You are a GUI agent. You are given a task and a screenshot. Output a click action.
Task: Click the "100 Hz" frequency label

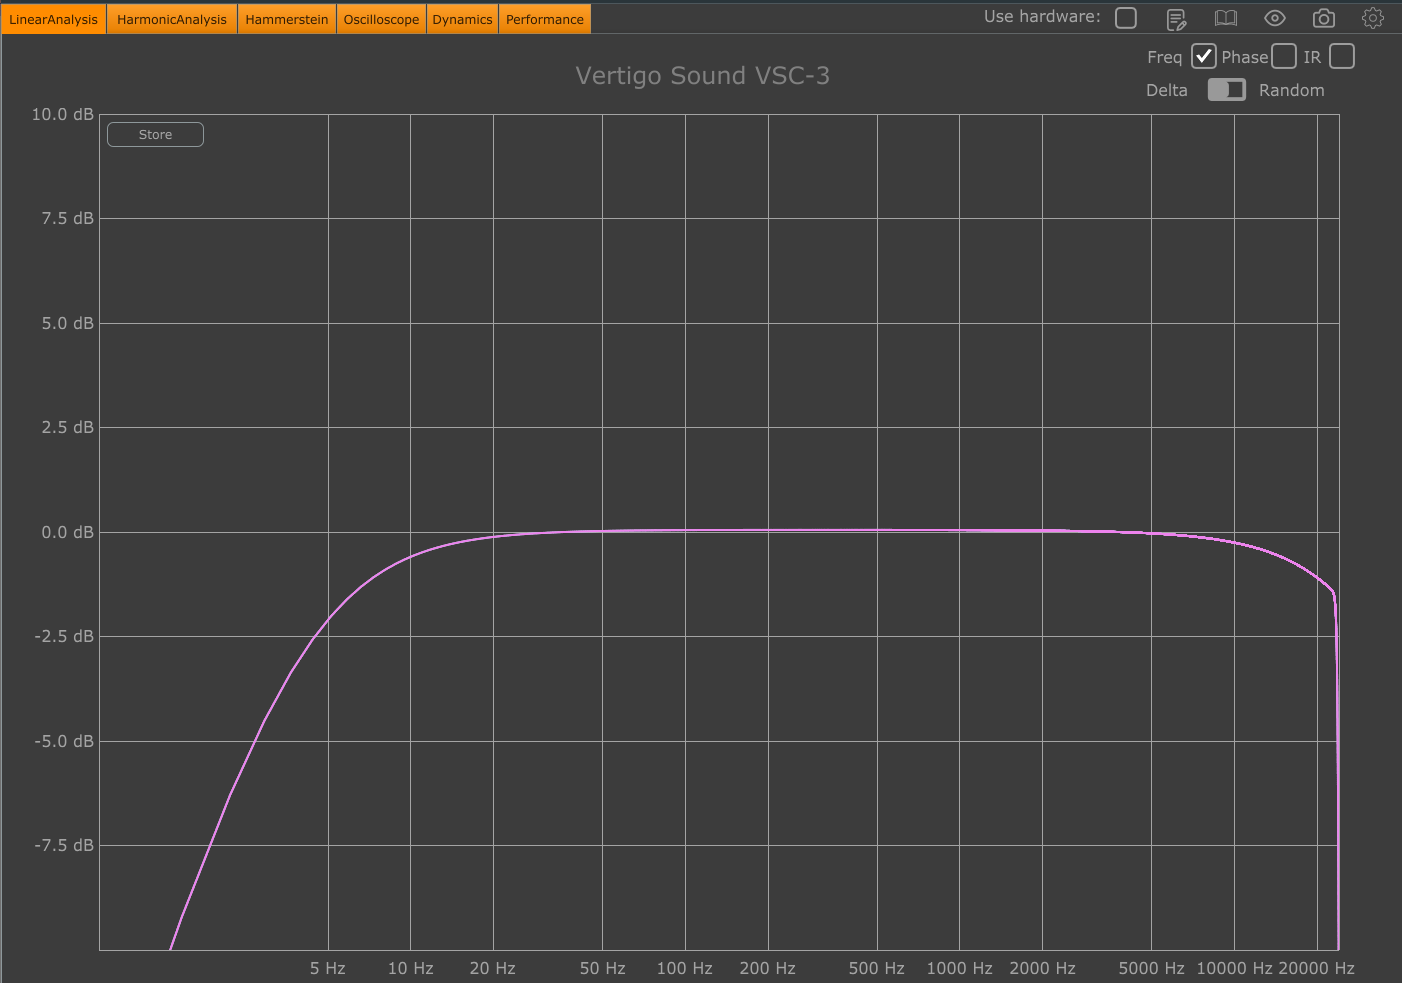coord(685,968)
